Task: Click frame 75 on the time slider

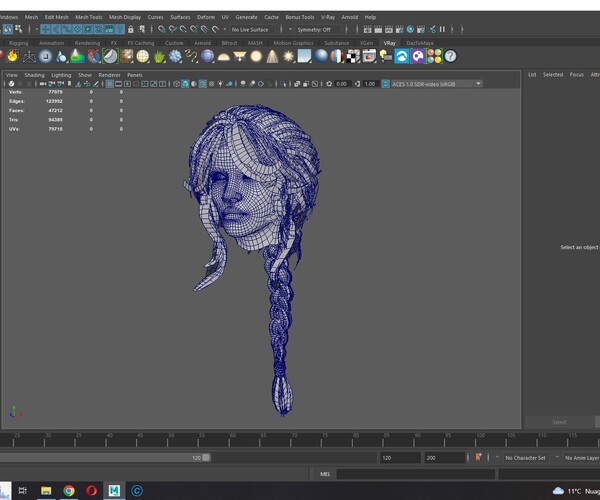Action: click(x=324, y=440)
